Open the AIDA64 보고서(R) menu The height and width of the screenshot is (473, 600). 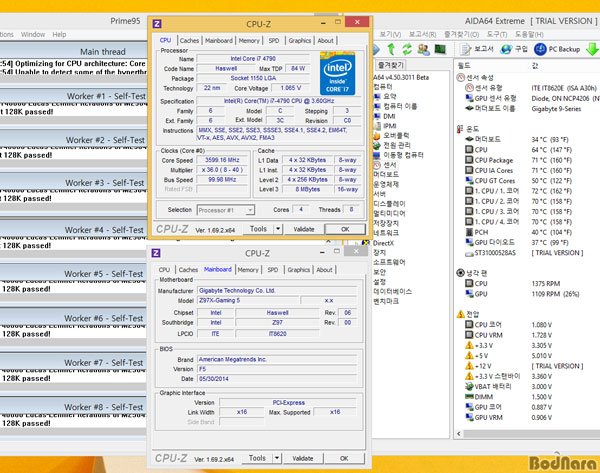click(x=422, y=34)
